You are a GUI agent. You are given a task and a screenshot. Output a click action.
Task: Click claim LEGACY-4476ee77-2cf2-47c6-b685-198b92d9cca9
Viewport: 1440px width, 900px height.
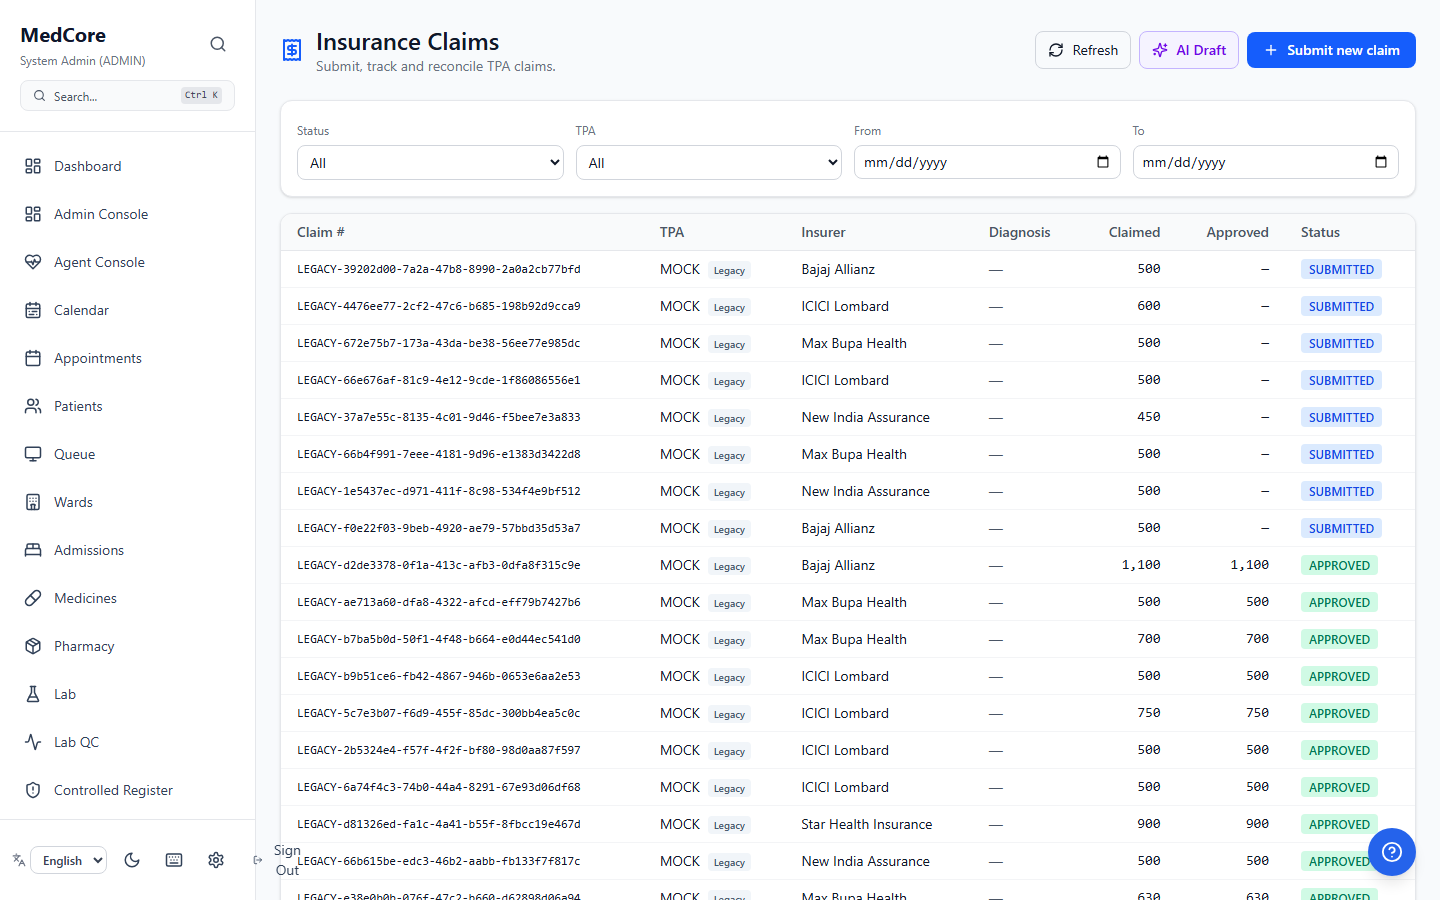click(439, 306)
